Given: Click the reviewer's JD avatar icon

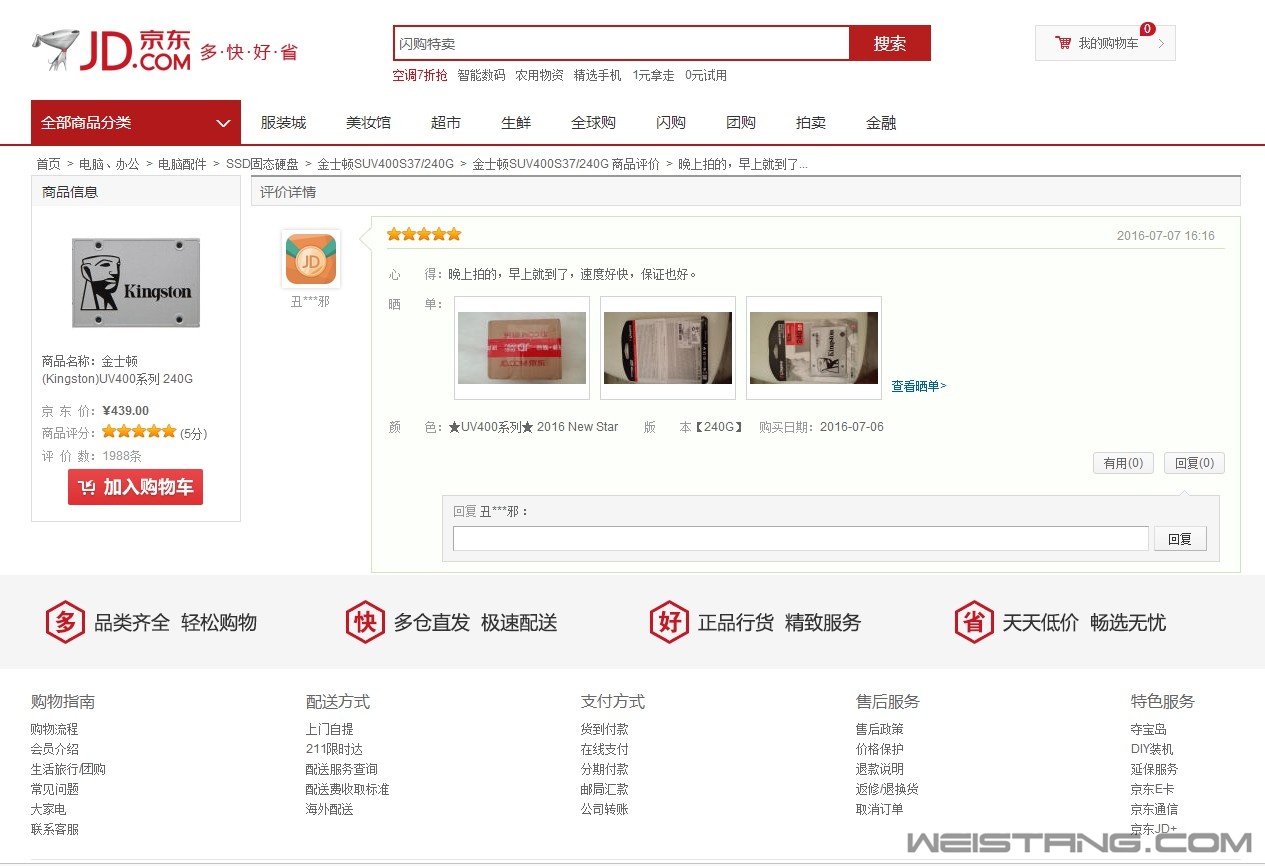Looking at the screenshot, I should [310, 259].
